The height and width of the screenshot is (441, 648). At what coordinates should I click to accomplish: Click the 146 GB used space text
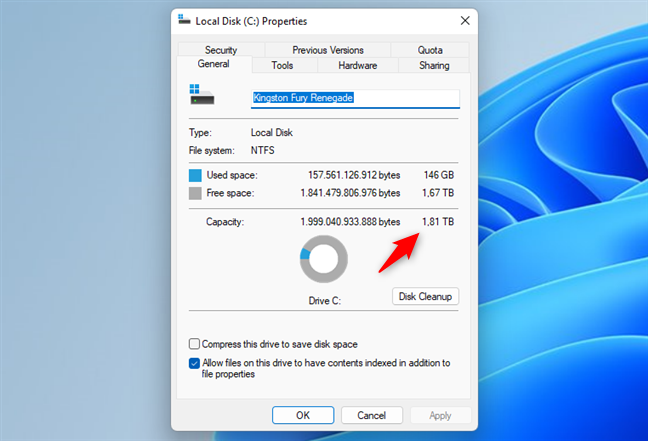[x=439, y=175]
